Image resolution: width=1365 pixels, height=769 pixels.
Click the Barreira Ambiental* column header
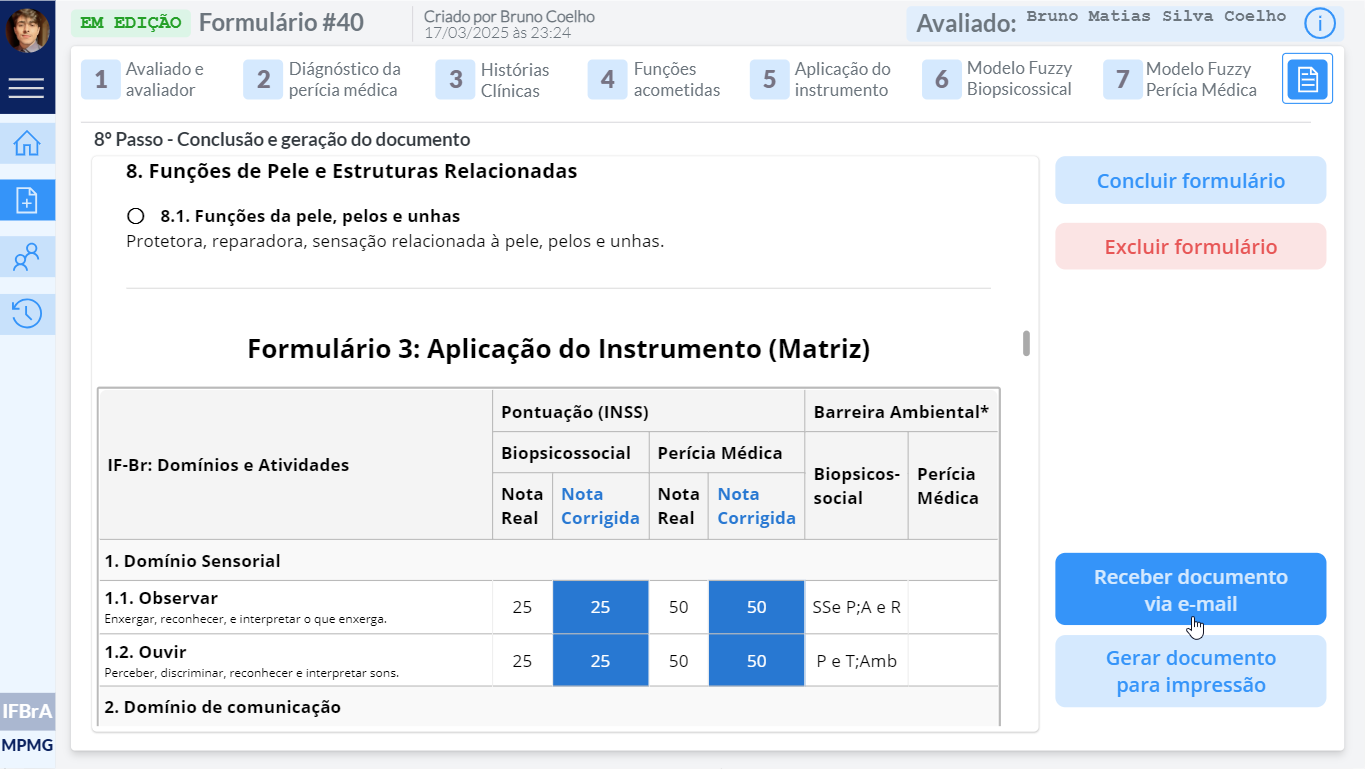pos(901,411)
